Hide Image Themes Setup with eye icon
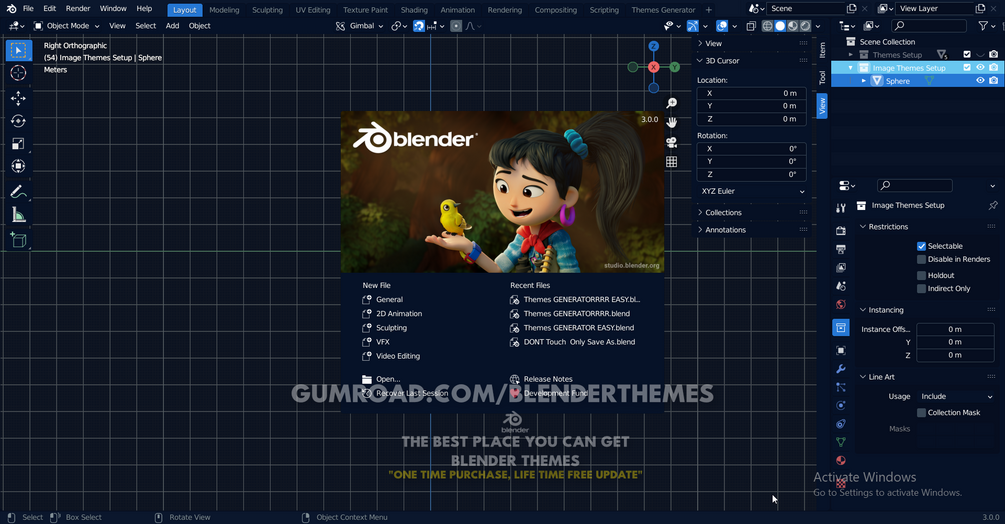The height and width of the screenshot is (524, 1005). click(980, 68)
